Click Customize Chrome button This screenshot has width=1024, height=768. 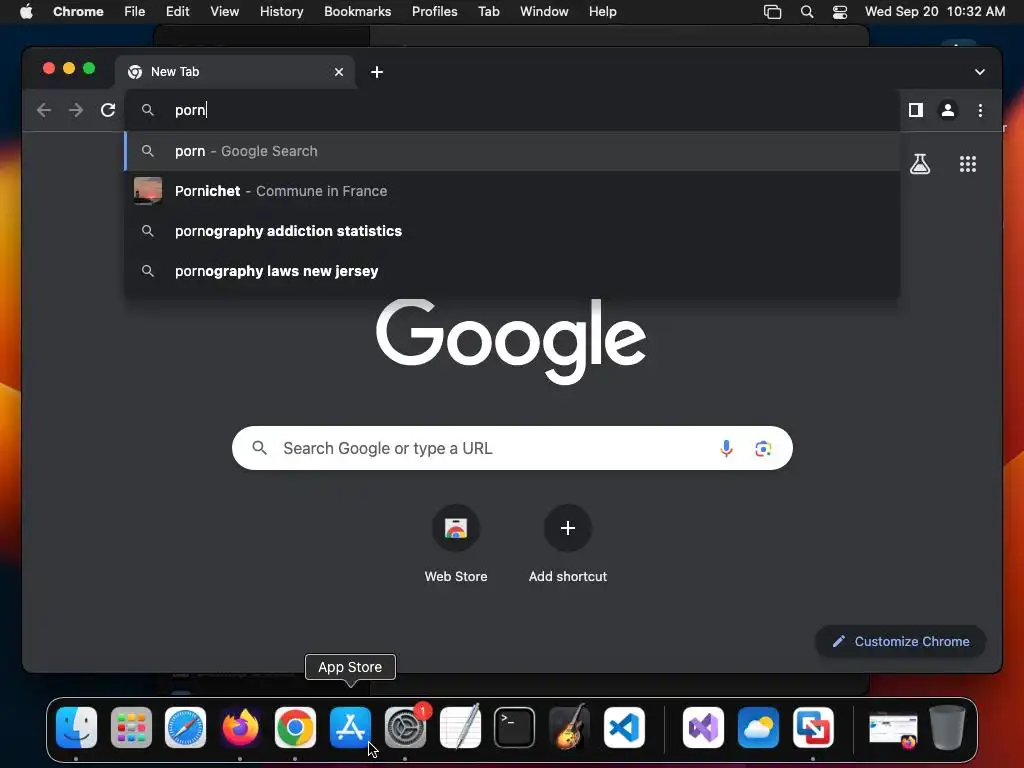901,641
